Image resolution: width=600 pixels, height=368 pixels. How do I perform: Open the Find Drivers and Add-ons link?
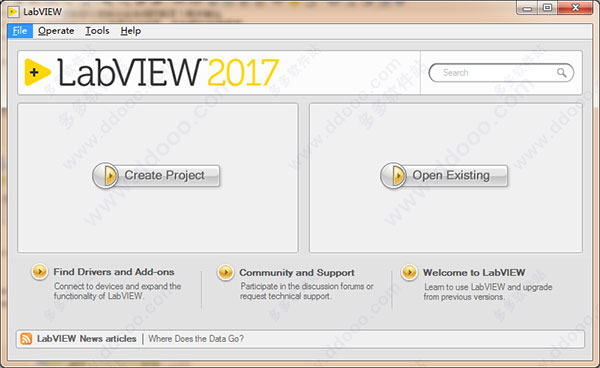(x=114, y=272)
